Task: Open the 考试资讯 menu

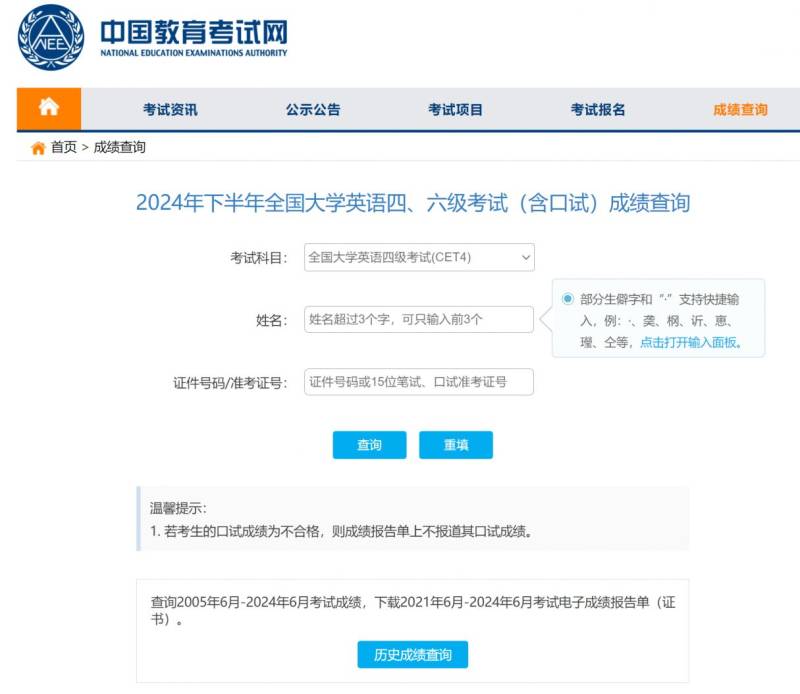Action: point(170,110)
